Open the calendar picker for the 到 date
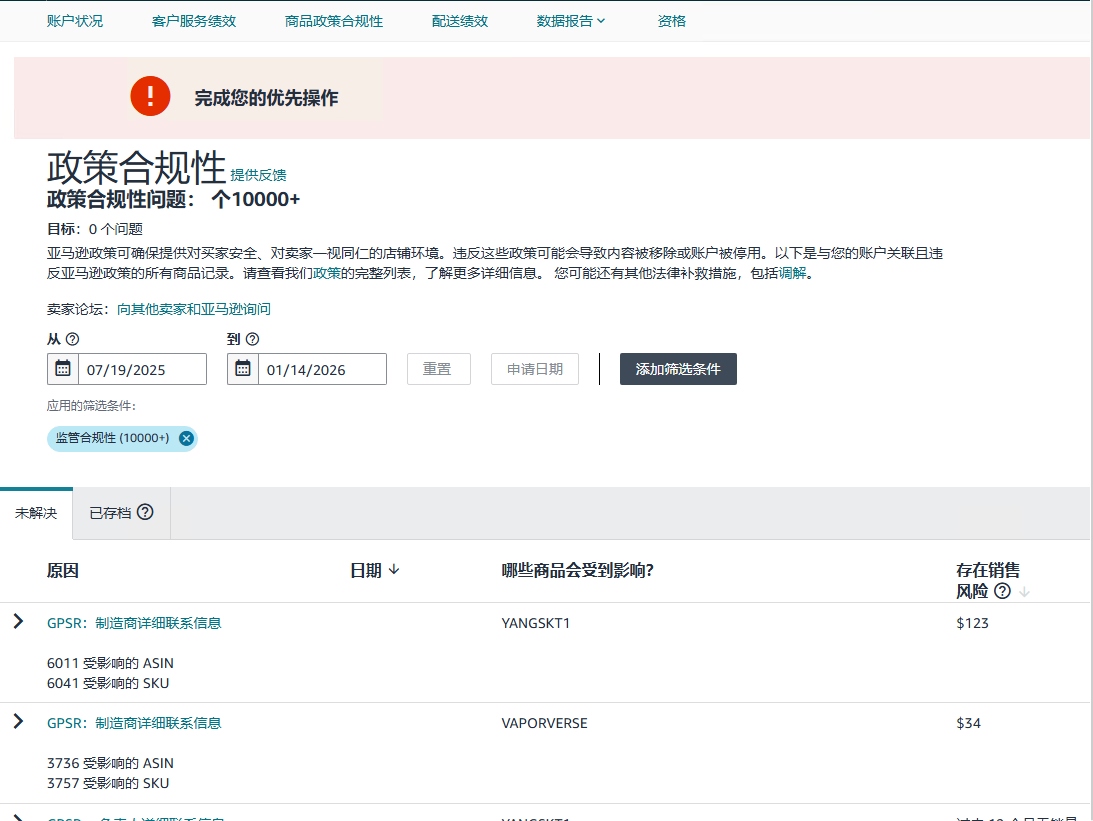The width and height of the screenshot is (1093, 821). coord(243,369)
